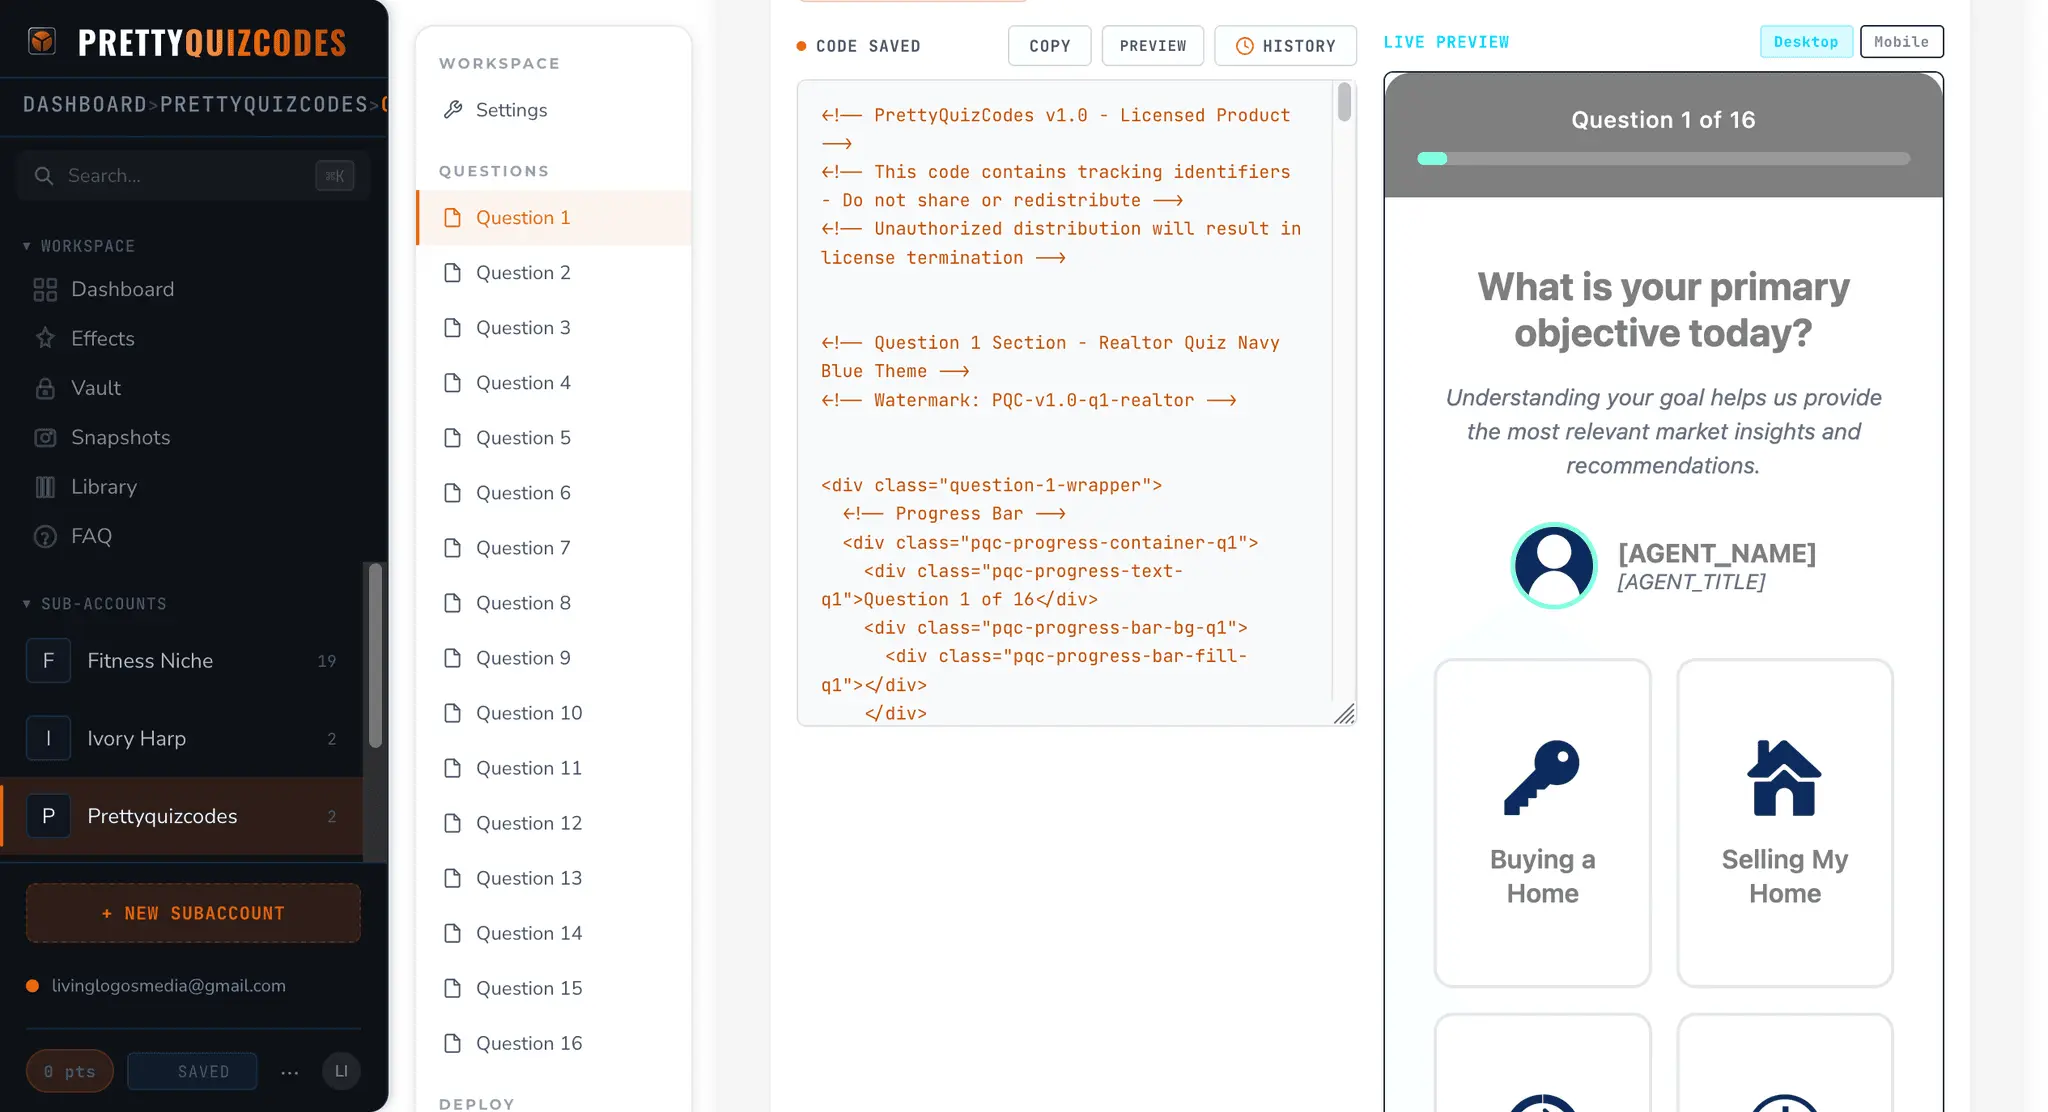Screen dimensions: 2048x1112
Task: Click the code editor vertical scrollbar
Action: [1344, 102]
